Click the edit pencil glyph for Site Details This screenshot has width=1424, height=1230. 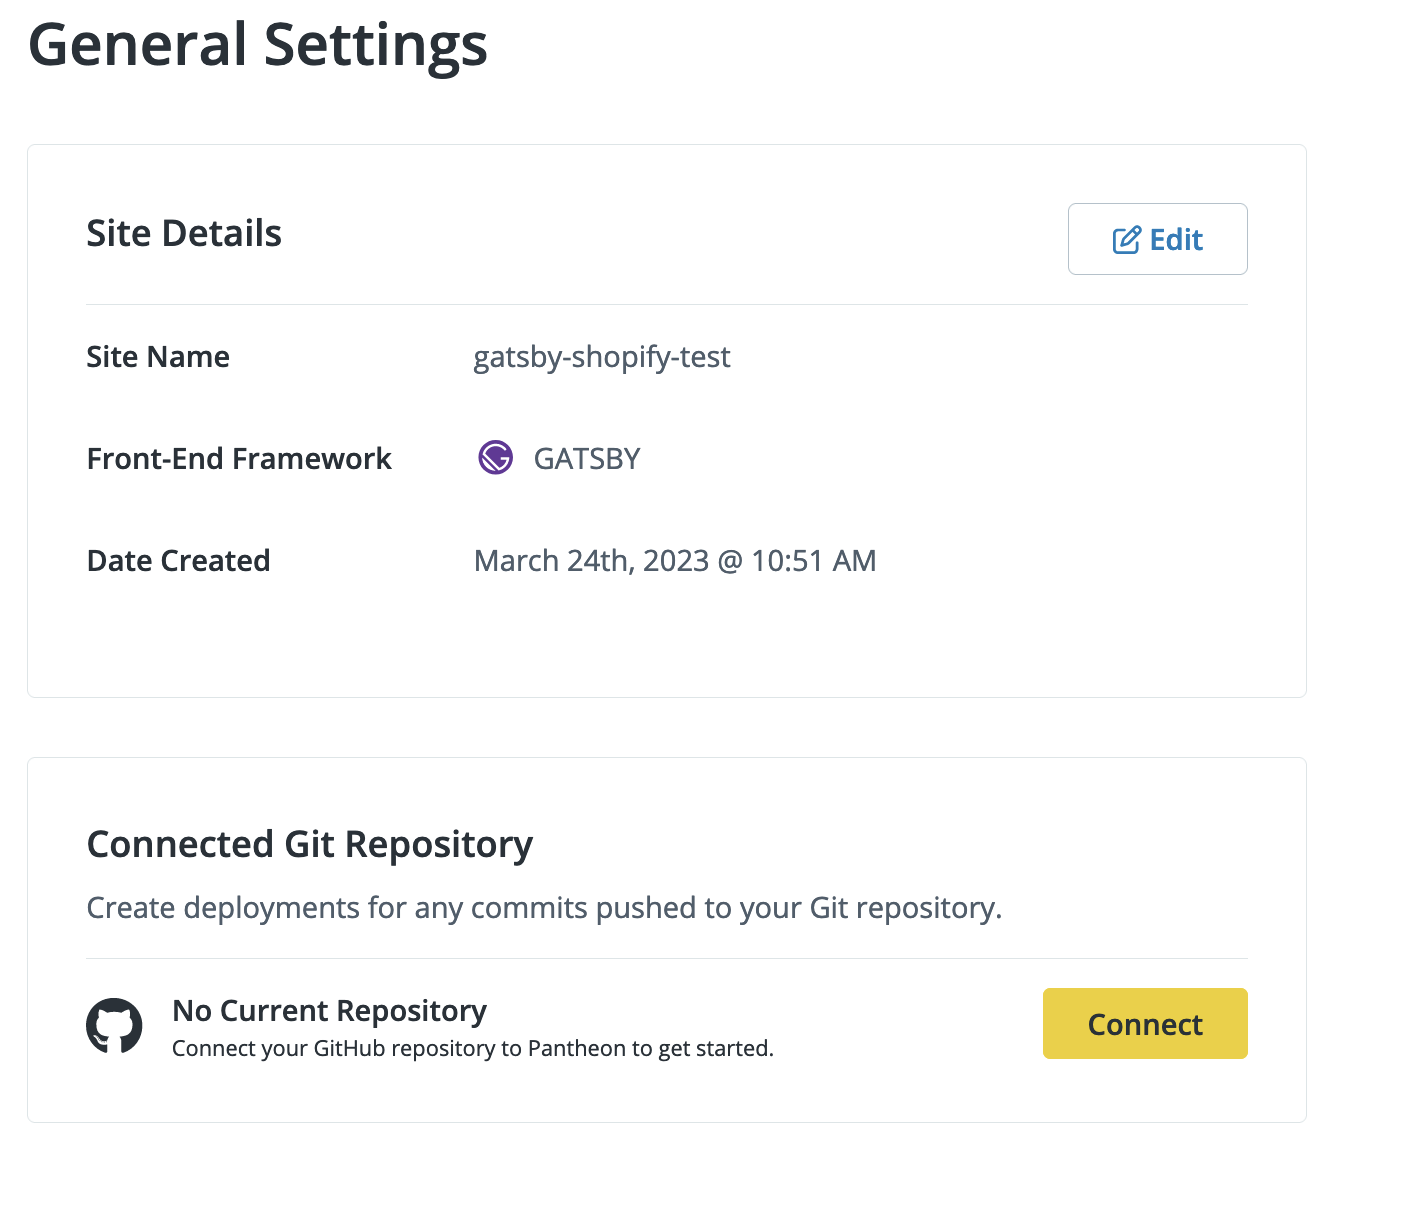click(1128, 239)
